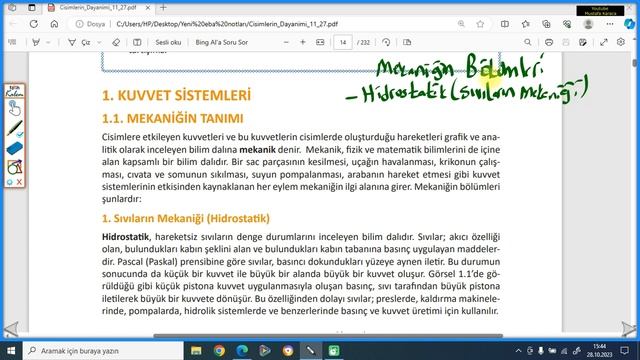Select the pen tool in Kalem toolbar

[x=15, y=128]
